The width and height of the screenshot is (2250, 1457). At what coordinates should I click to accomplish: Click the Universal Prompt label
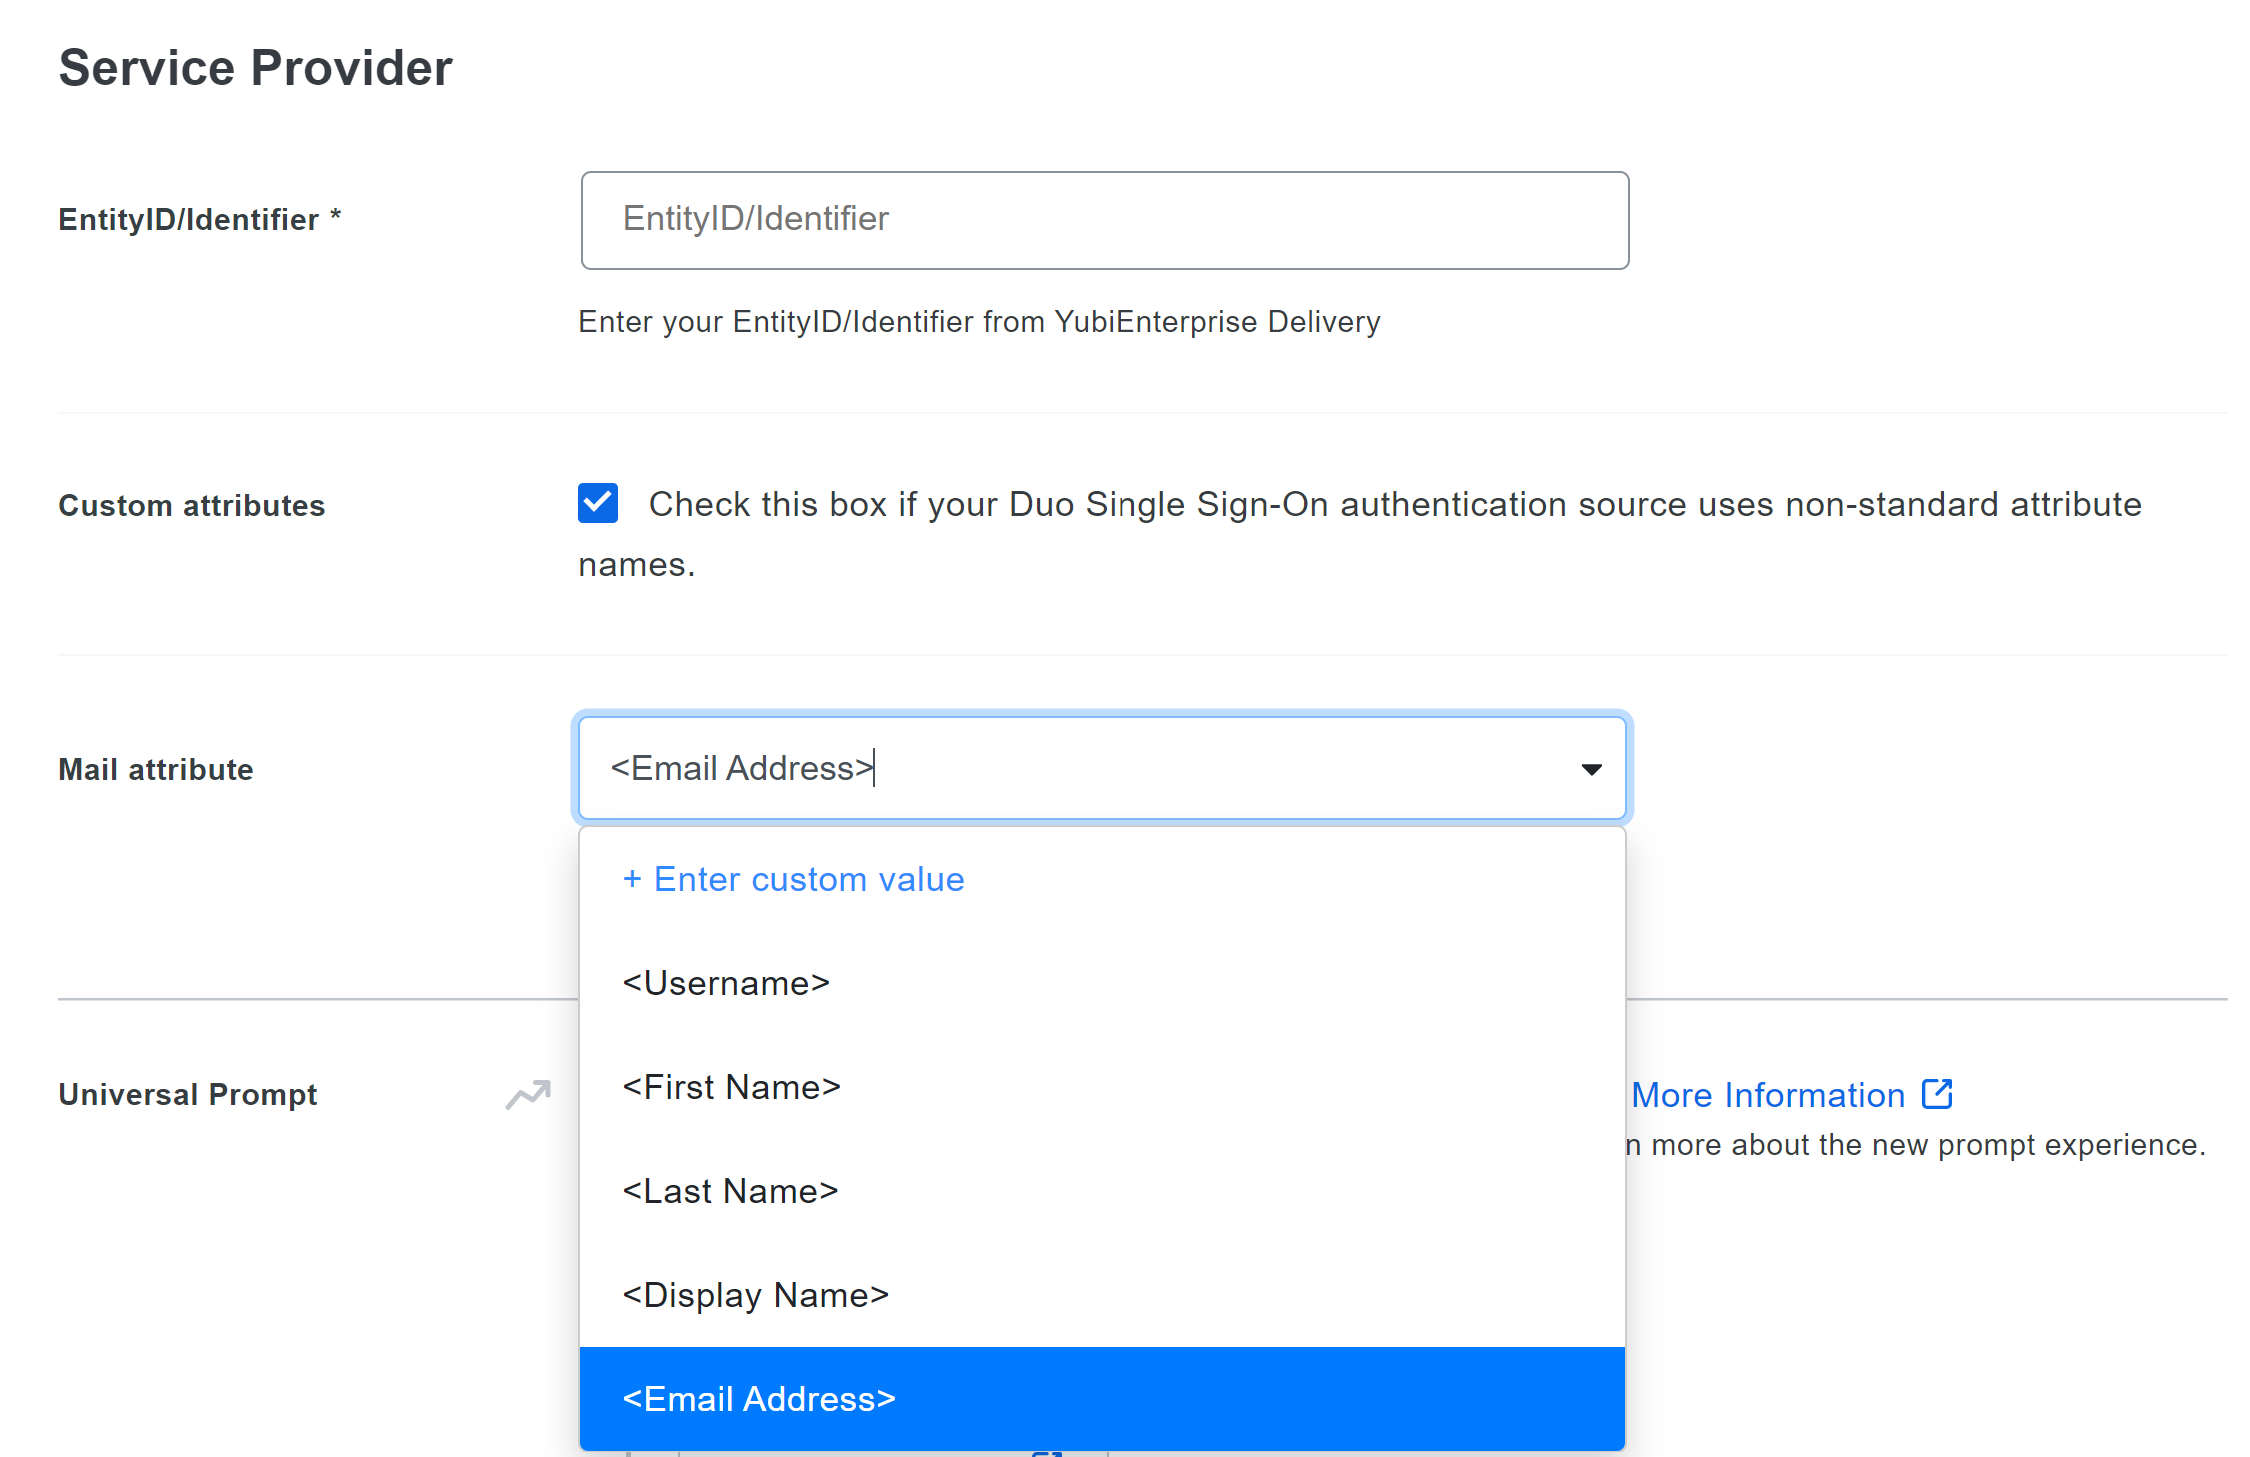coord(188,1094)
